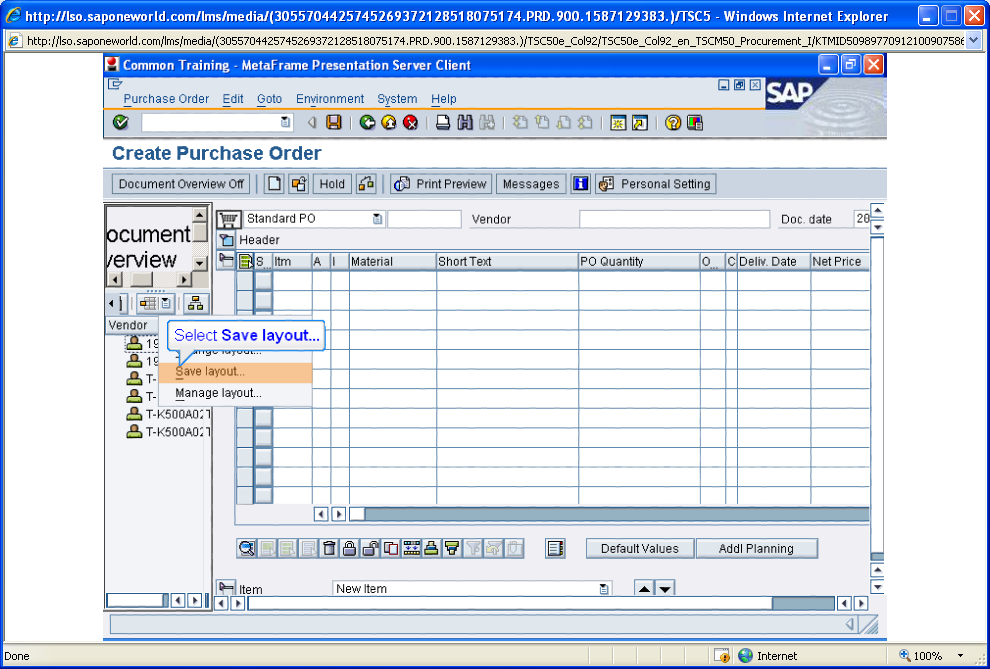Click the main screen bottom horizontal scrollbar thumb
The width and height of the screenshot is (990, 669).
tap(510, 603)
